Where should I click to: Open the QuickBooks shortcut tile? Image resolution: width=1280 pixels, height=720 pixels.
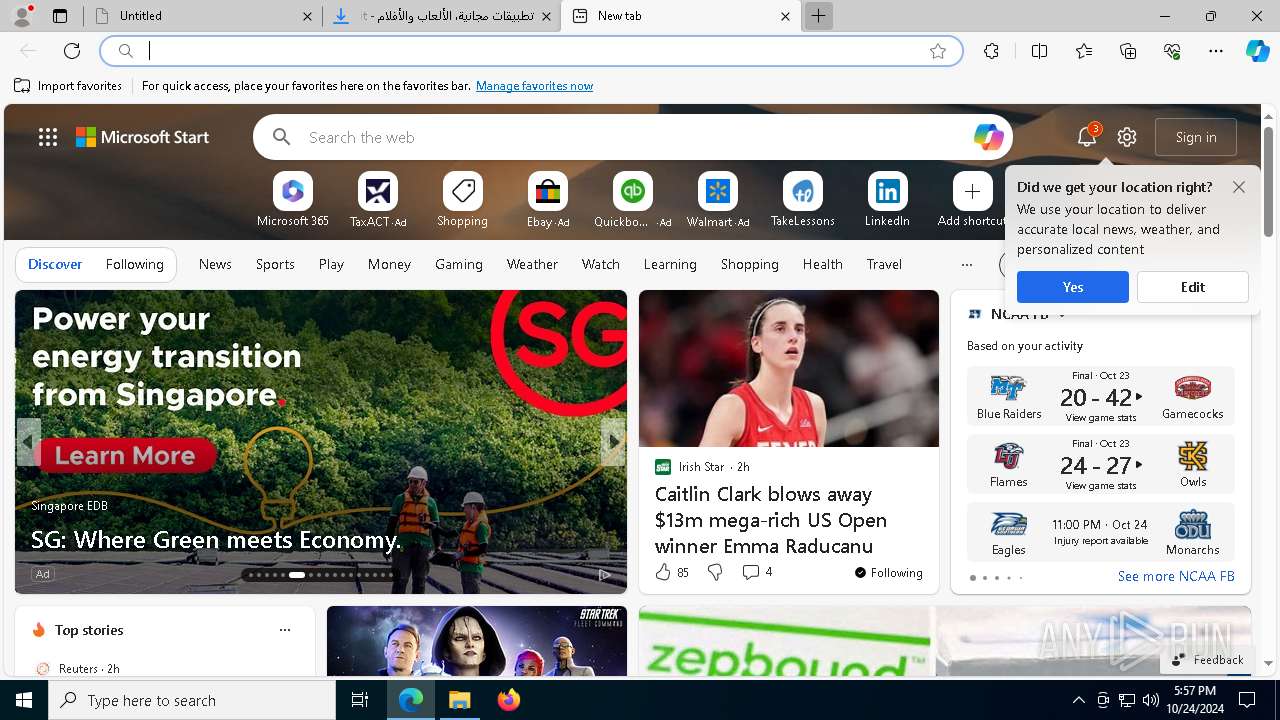coord(632,199)
